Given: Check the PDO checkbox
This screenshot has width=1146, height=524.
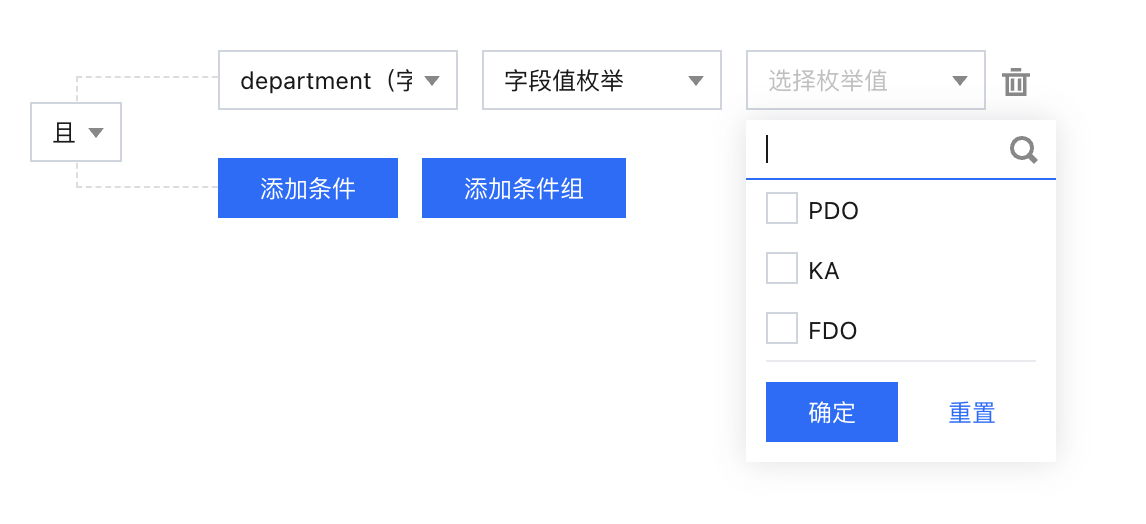Looking at the screenshot, I should point(781,209).
